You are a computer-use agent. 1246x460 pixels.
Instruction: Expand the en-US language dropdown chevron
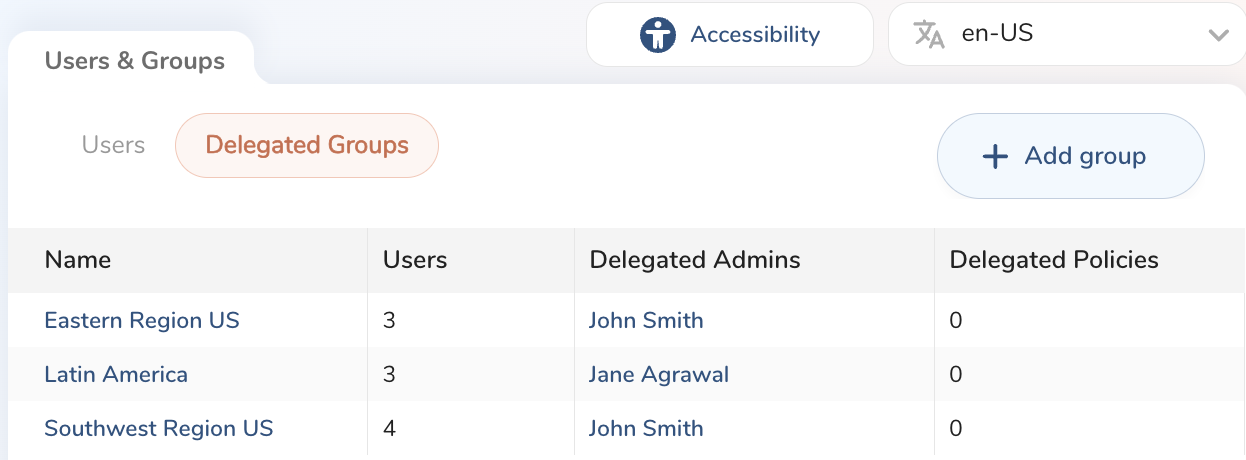[1217, 35]
